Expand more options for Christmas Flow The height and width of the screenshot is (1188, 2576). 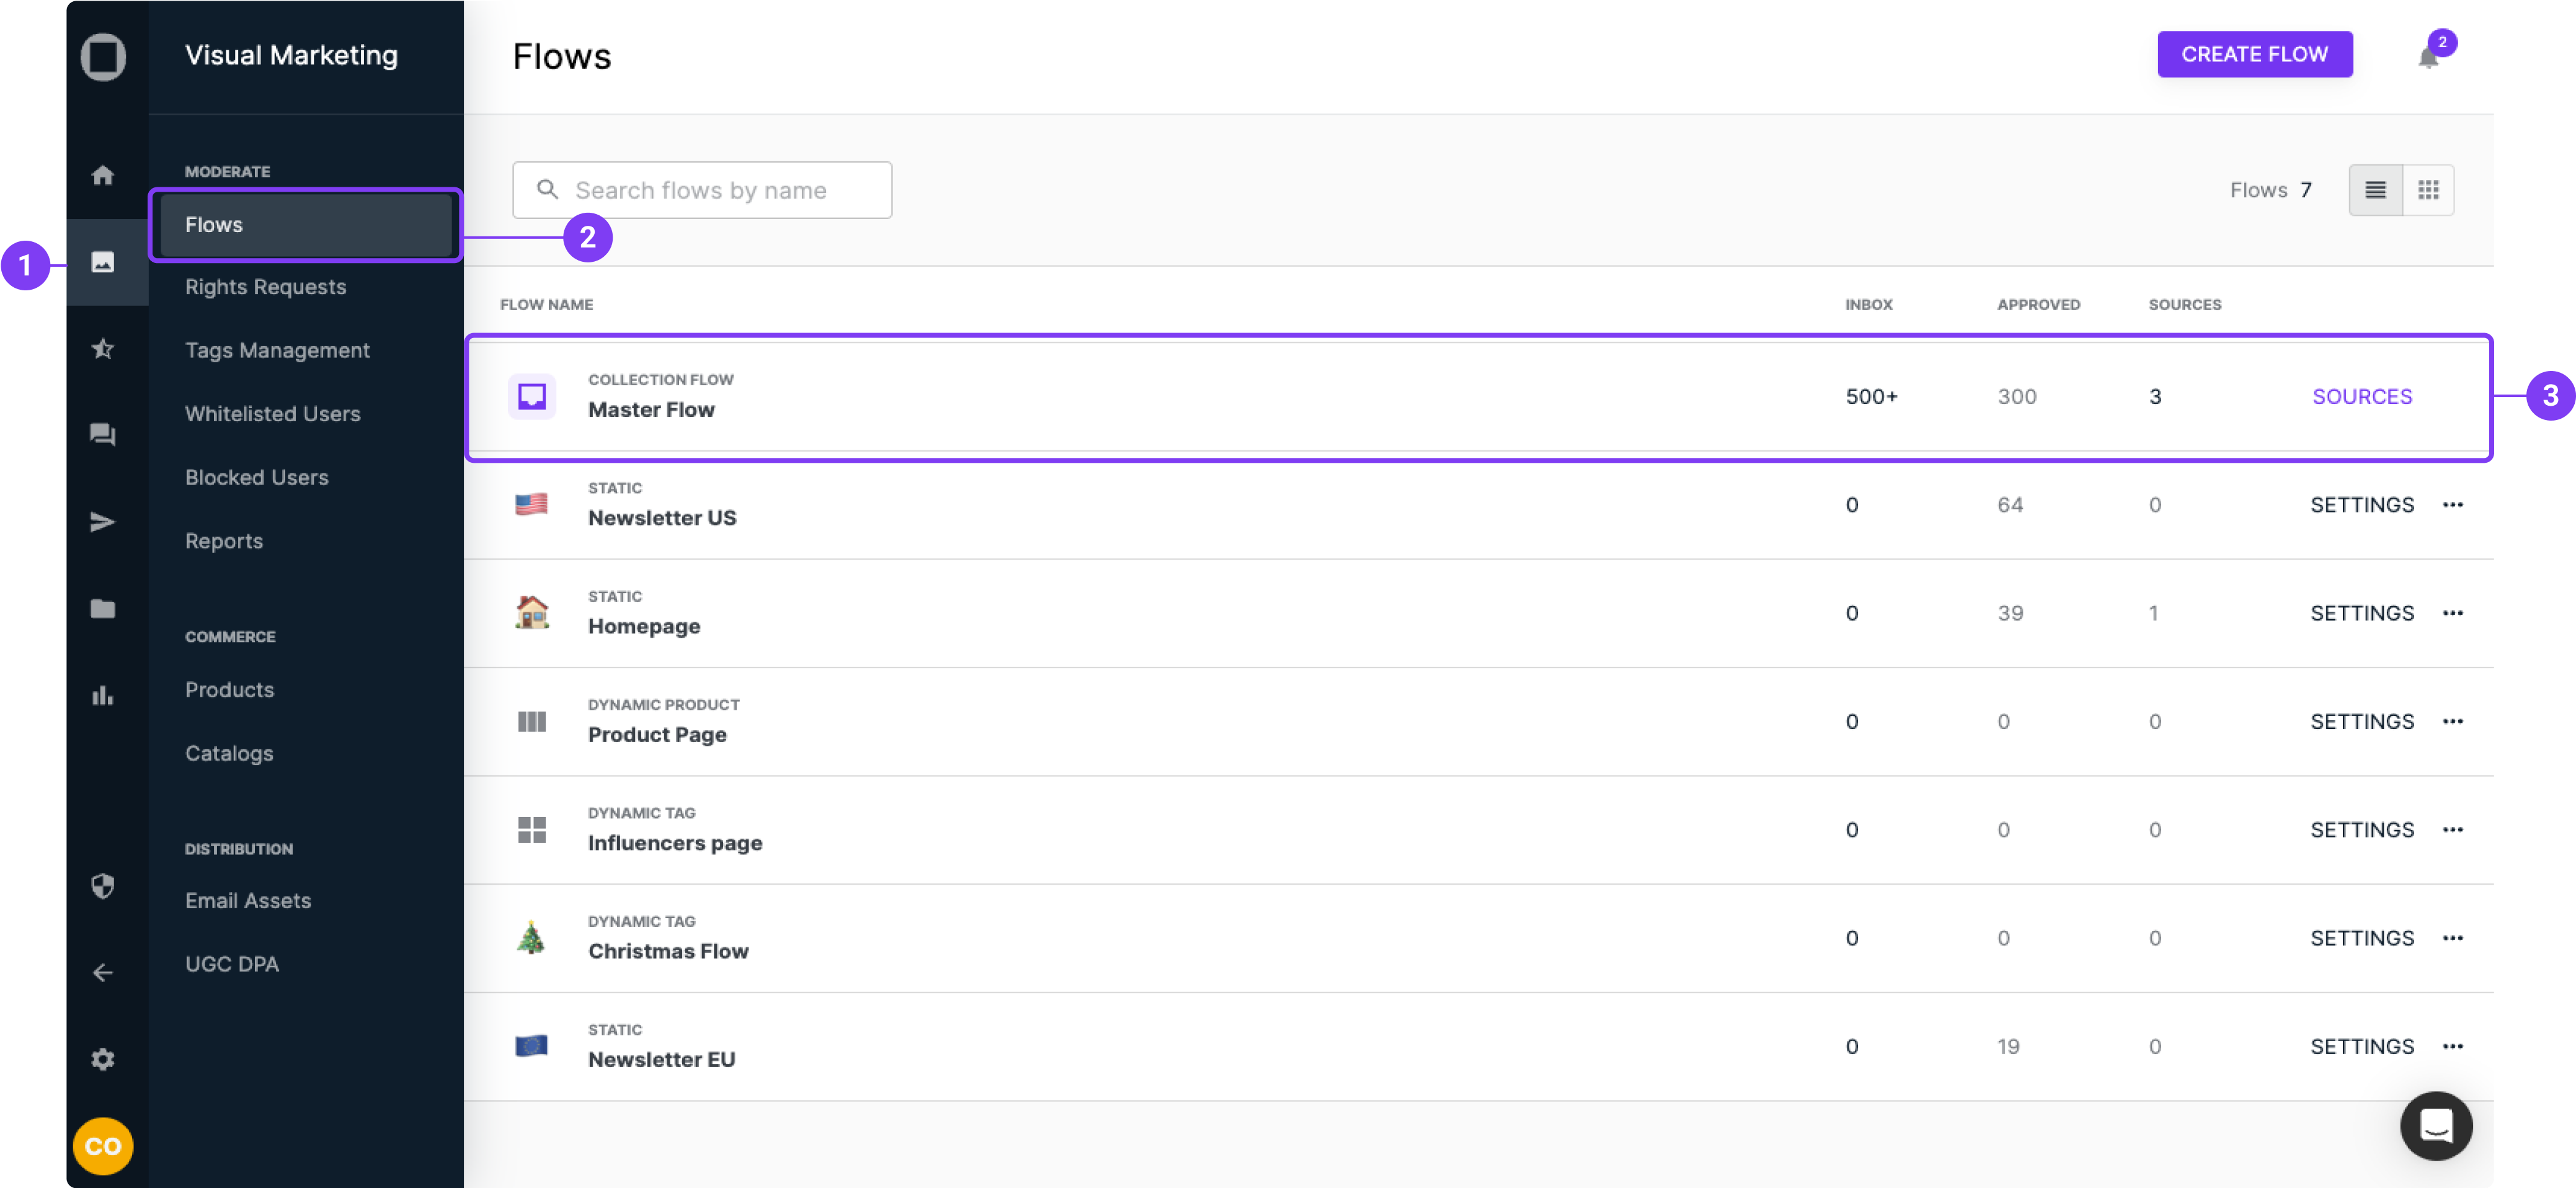pyautogui.click(x=2452, y=938)
